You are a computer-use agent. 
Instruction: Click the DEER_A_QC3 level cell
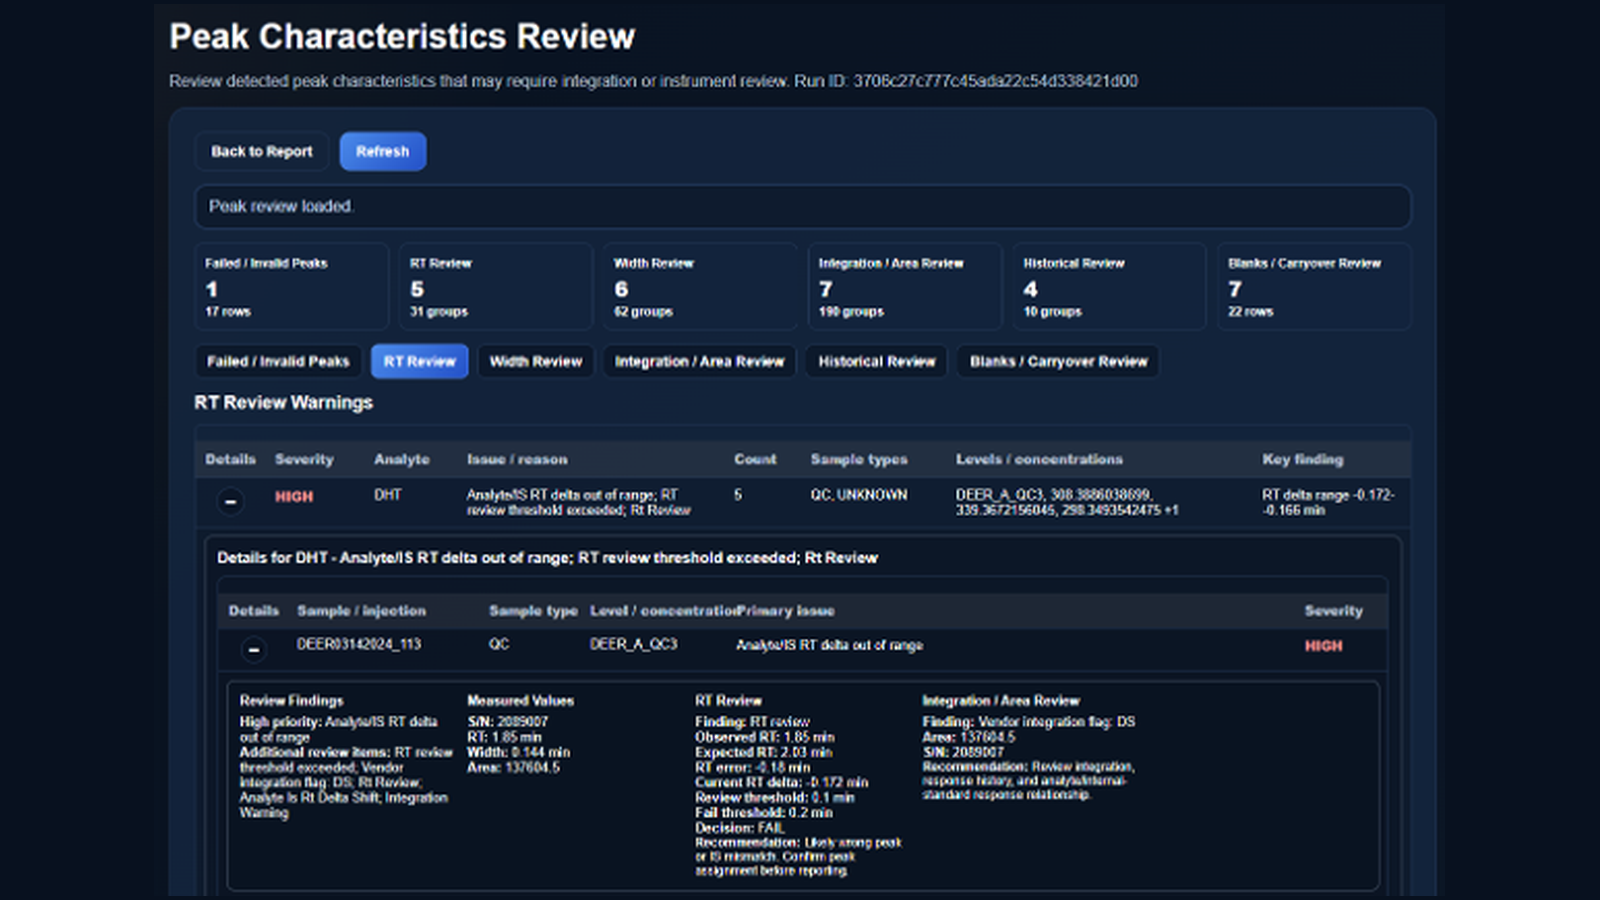pos(633,644)
